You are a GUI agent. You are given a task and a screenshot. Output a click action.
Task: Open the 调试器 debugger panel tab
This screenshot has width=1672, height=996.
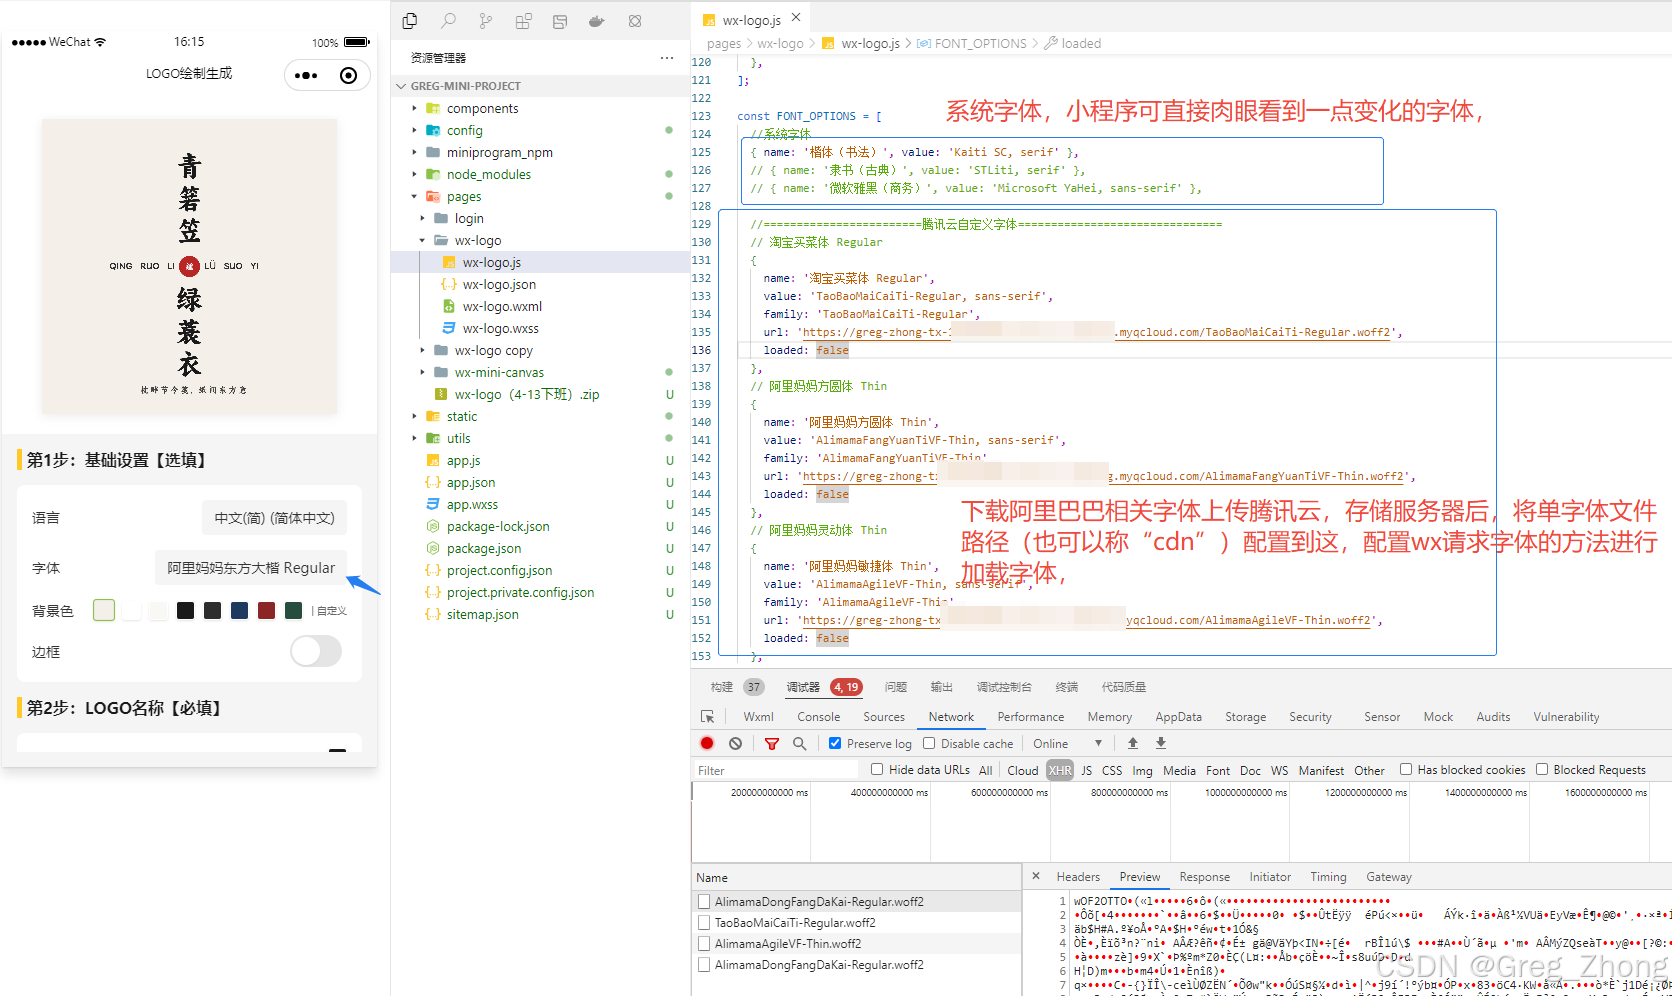tap(803, 687)
